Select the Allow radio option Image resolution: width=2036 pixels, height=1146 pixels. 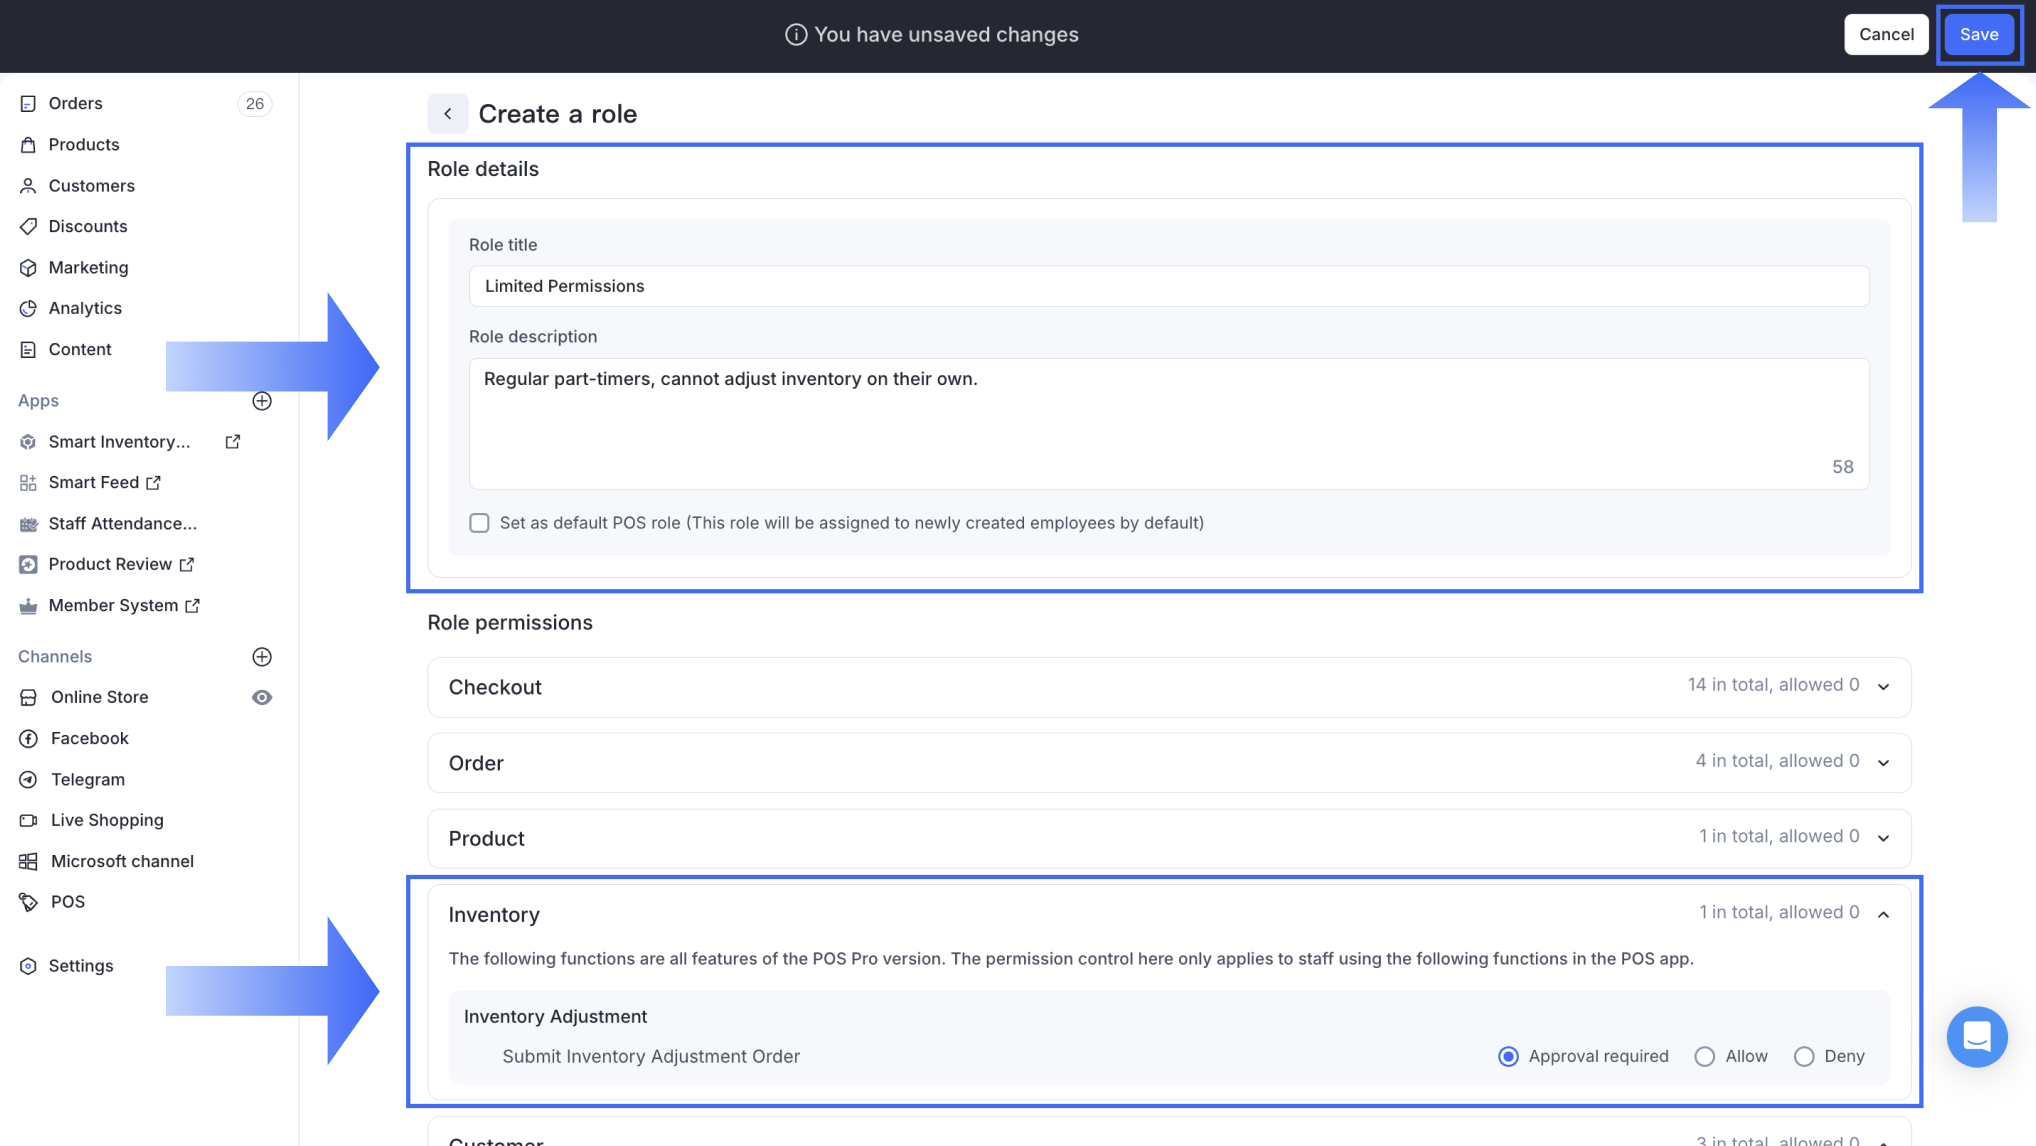click(x=1704, y=1057)
